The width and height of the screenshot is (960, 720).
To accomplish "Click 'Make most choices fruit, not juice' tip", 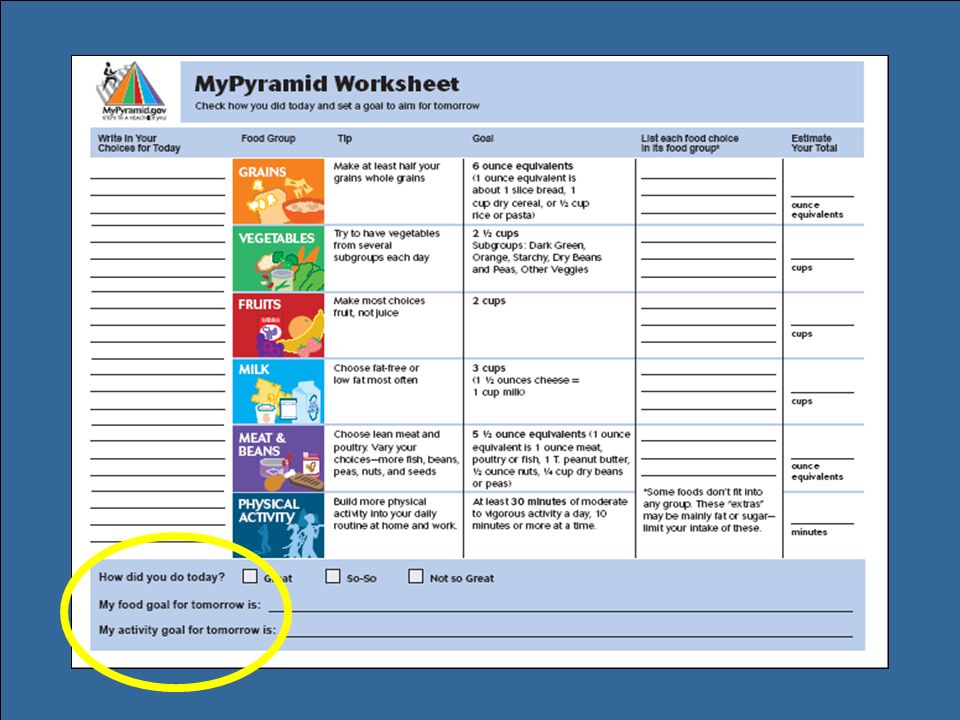I will [379, 307].
